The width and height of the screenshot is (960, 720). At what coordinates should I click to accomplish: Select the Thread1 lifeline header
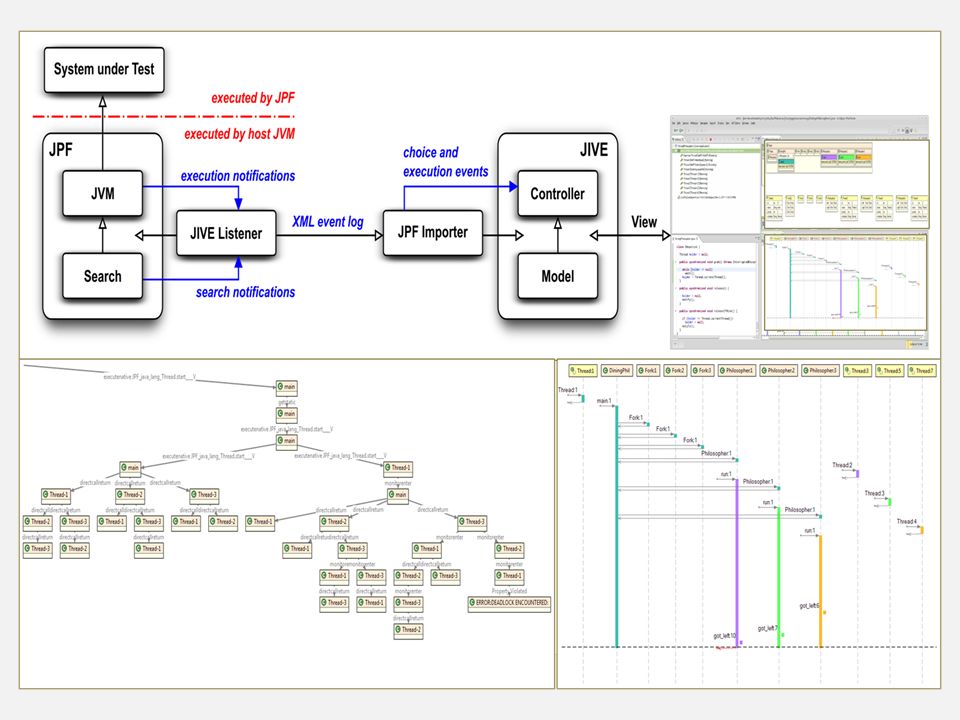[582, 370]
